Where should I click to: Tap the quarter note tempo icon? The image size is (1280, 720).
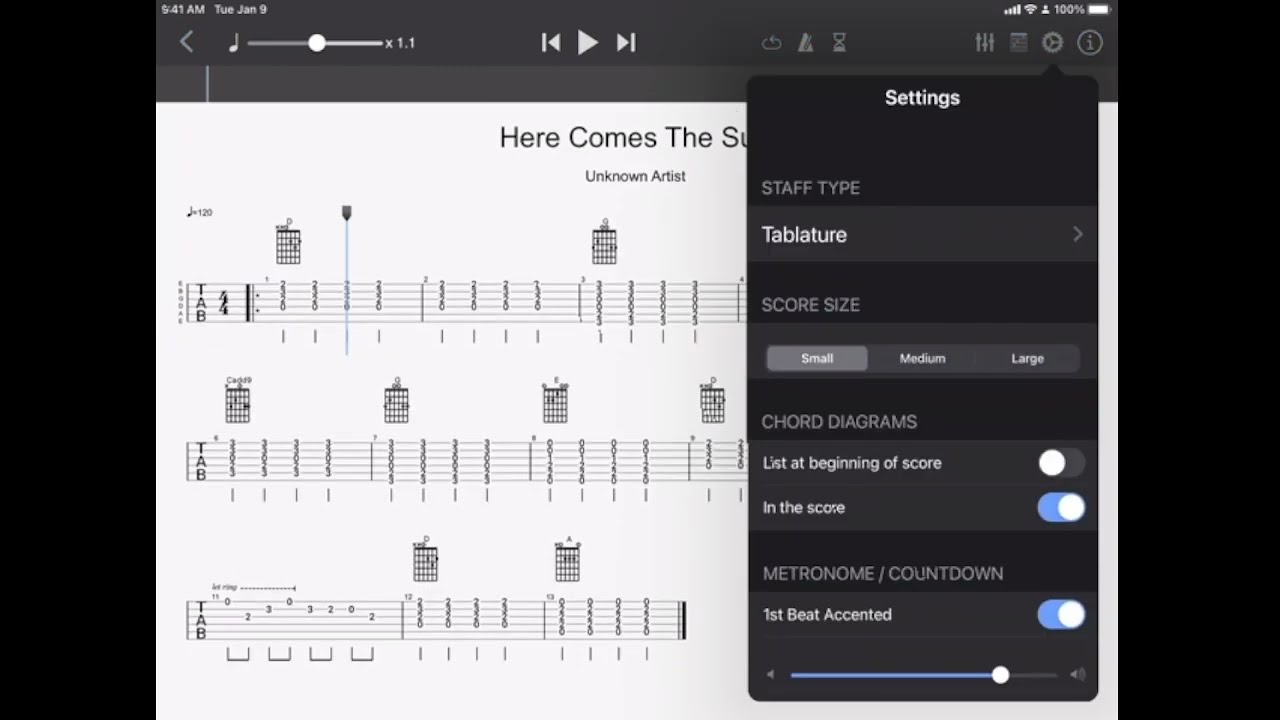(x=234, y=43)
